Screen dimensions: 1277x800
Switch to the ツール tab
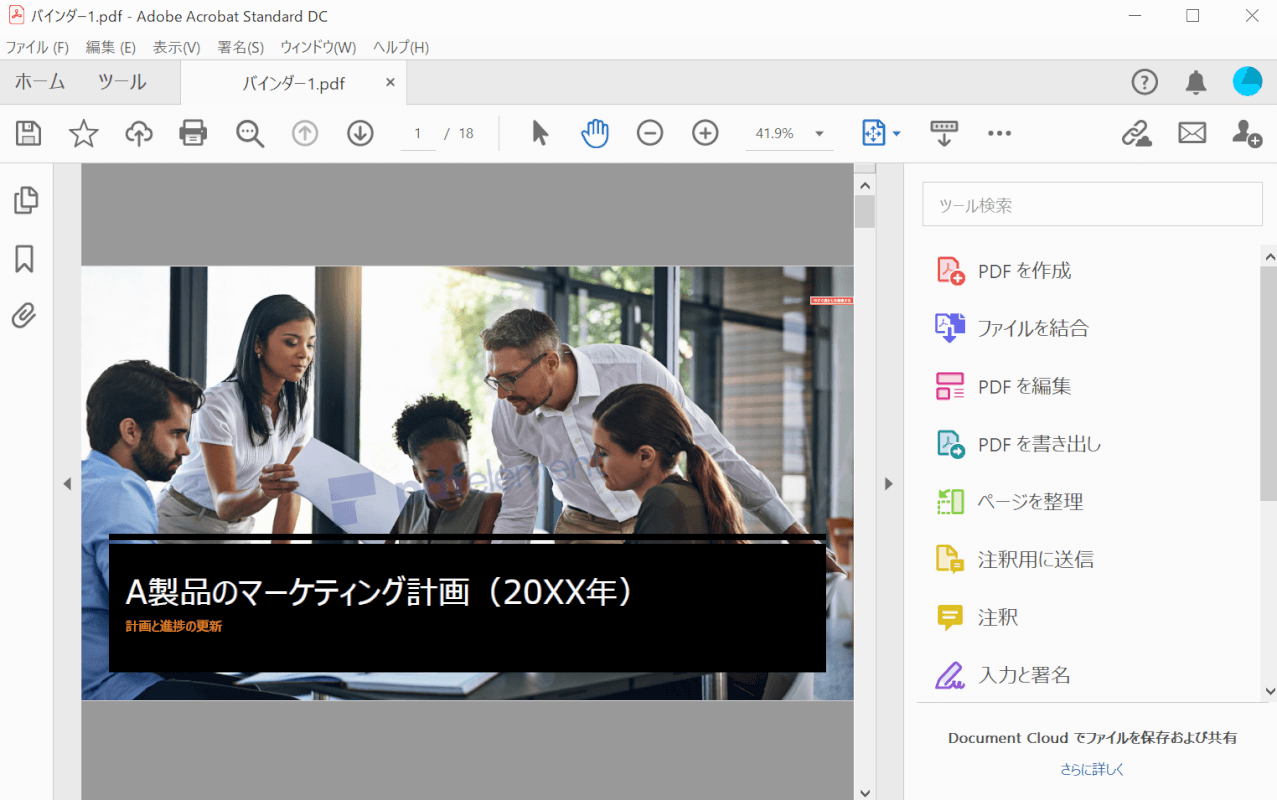coord(122,82)
